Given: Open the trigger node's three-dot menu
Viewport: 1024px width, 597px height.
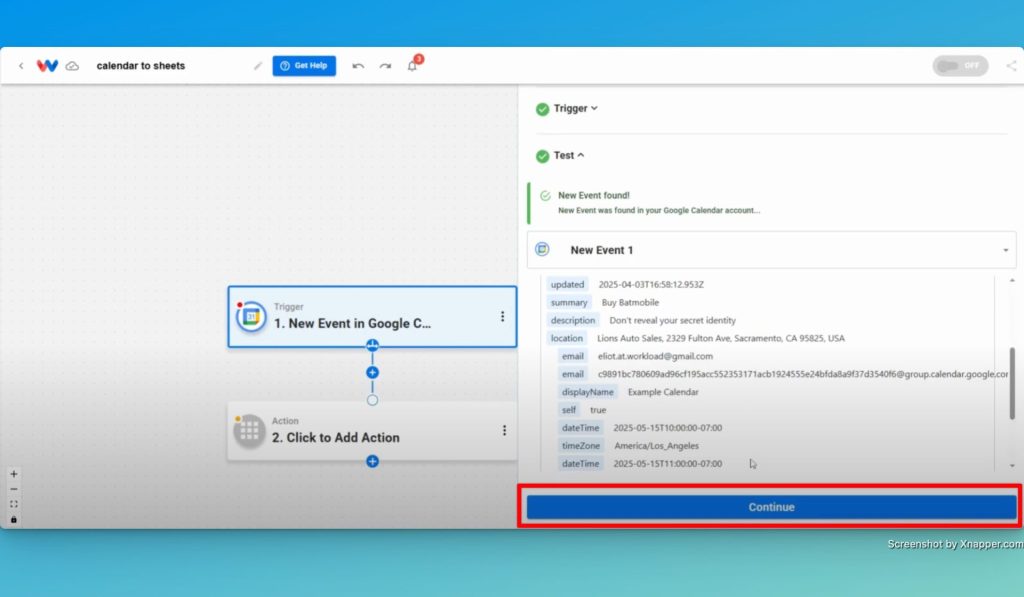Looking at the screenshot, I should coord(502,317).
